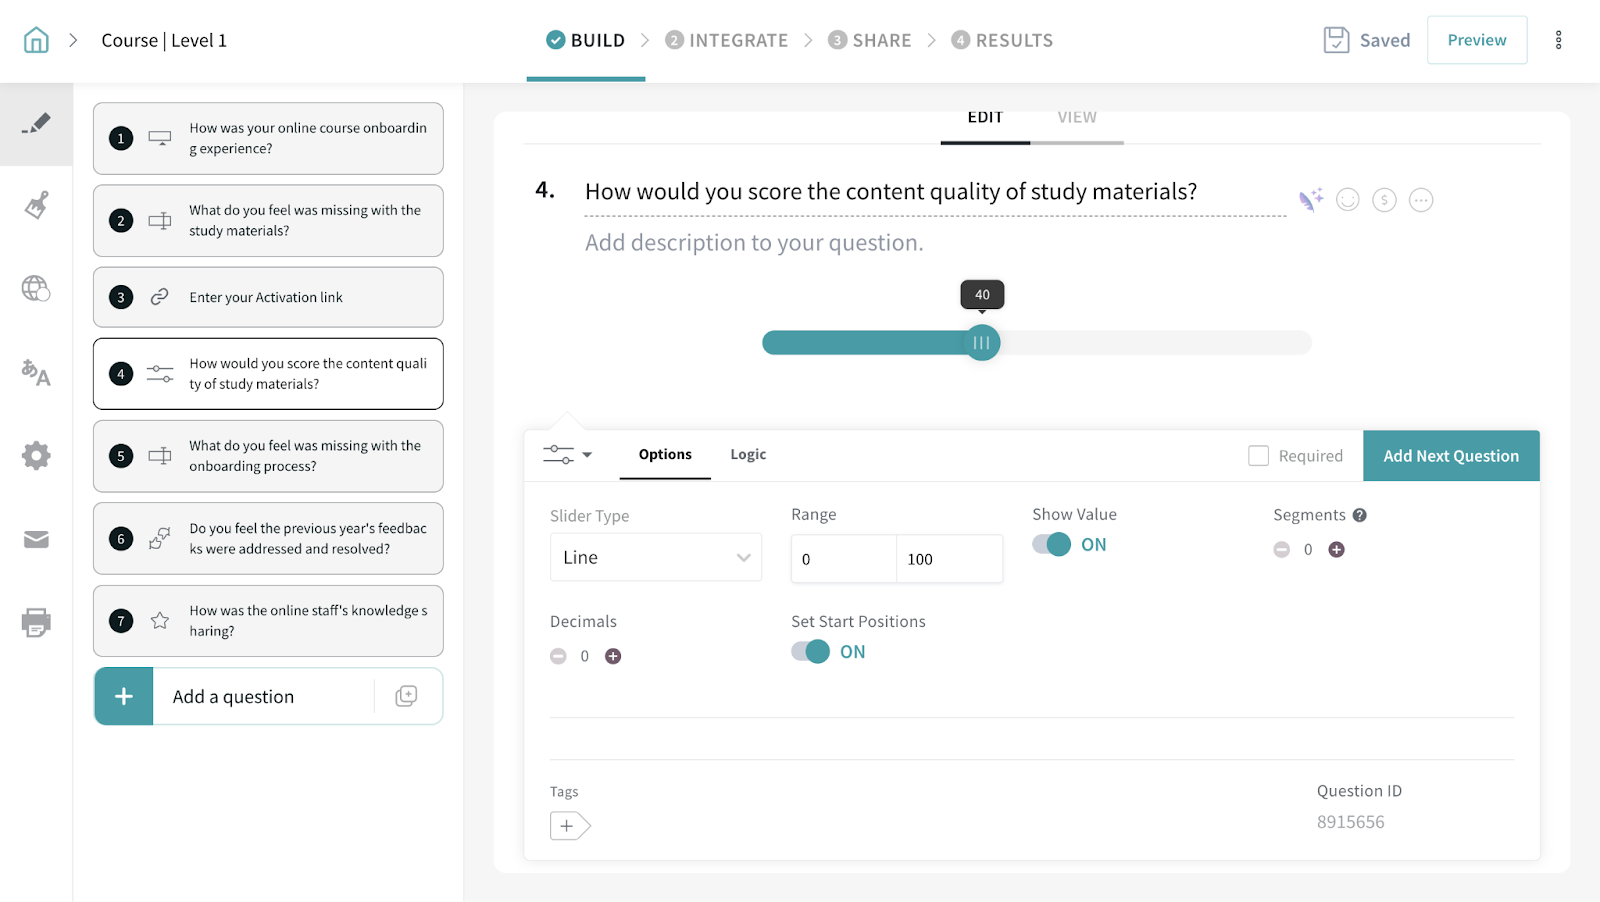Screen dimensions: 1600x902
Task: Switch to the Logic tab
Action: click(748, 454)
